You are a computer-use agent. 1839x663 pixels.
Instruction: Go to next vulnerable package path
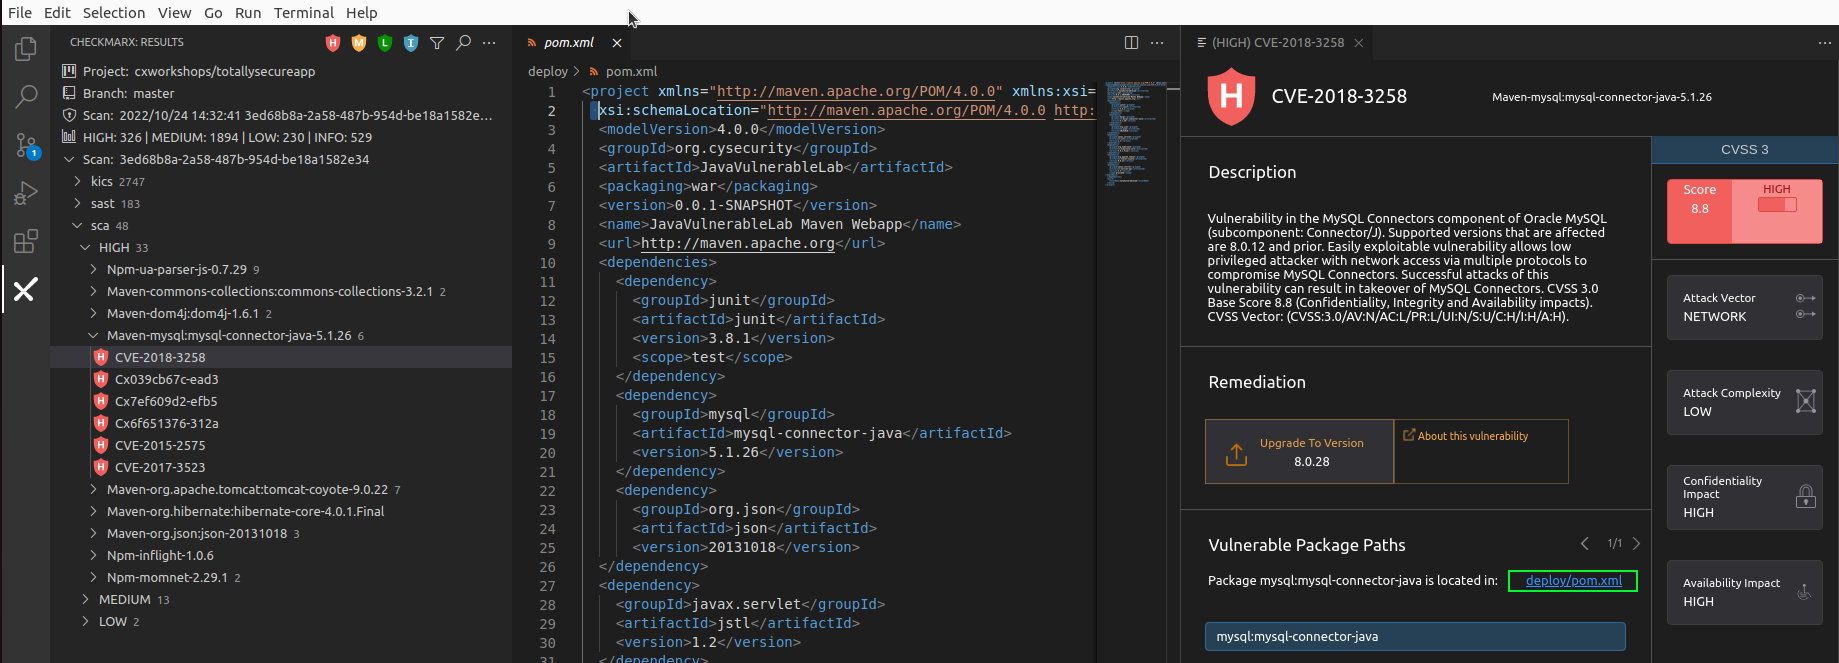1636,543
